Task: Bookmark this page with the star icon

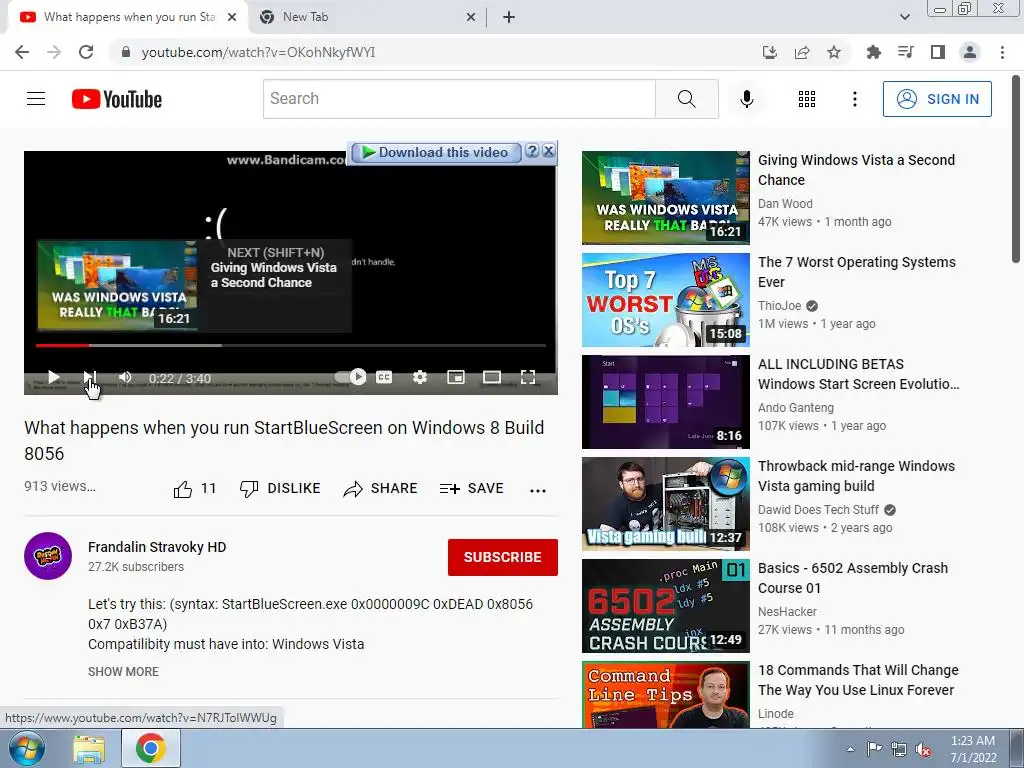Action: 834,52
